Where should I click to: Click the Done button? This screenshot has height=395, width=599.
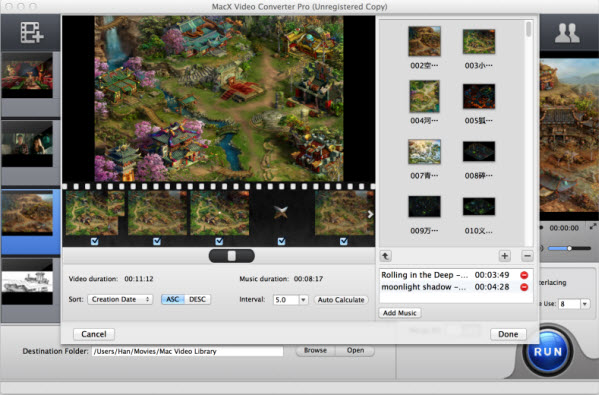pos(508,334)
